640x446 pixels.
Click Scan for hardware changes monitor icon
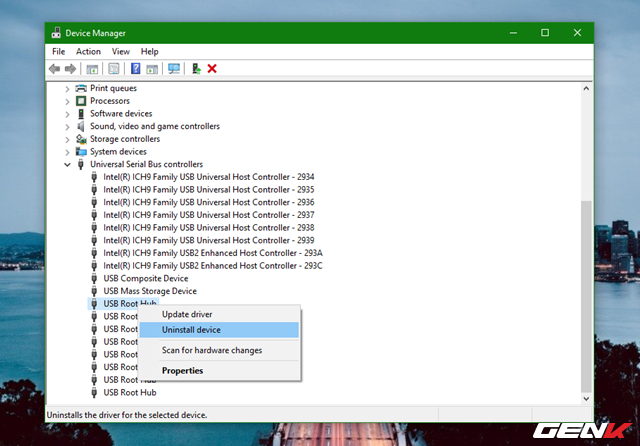pos(174,69)
